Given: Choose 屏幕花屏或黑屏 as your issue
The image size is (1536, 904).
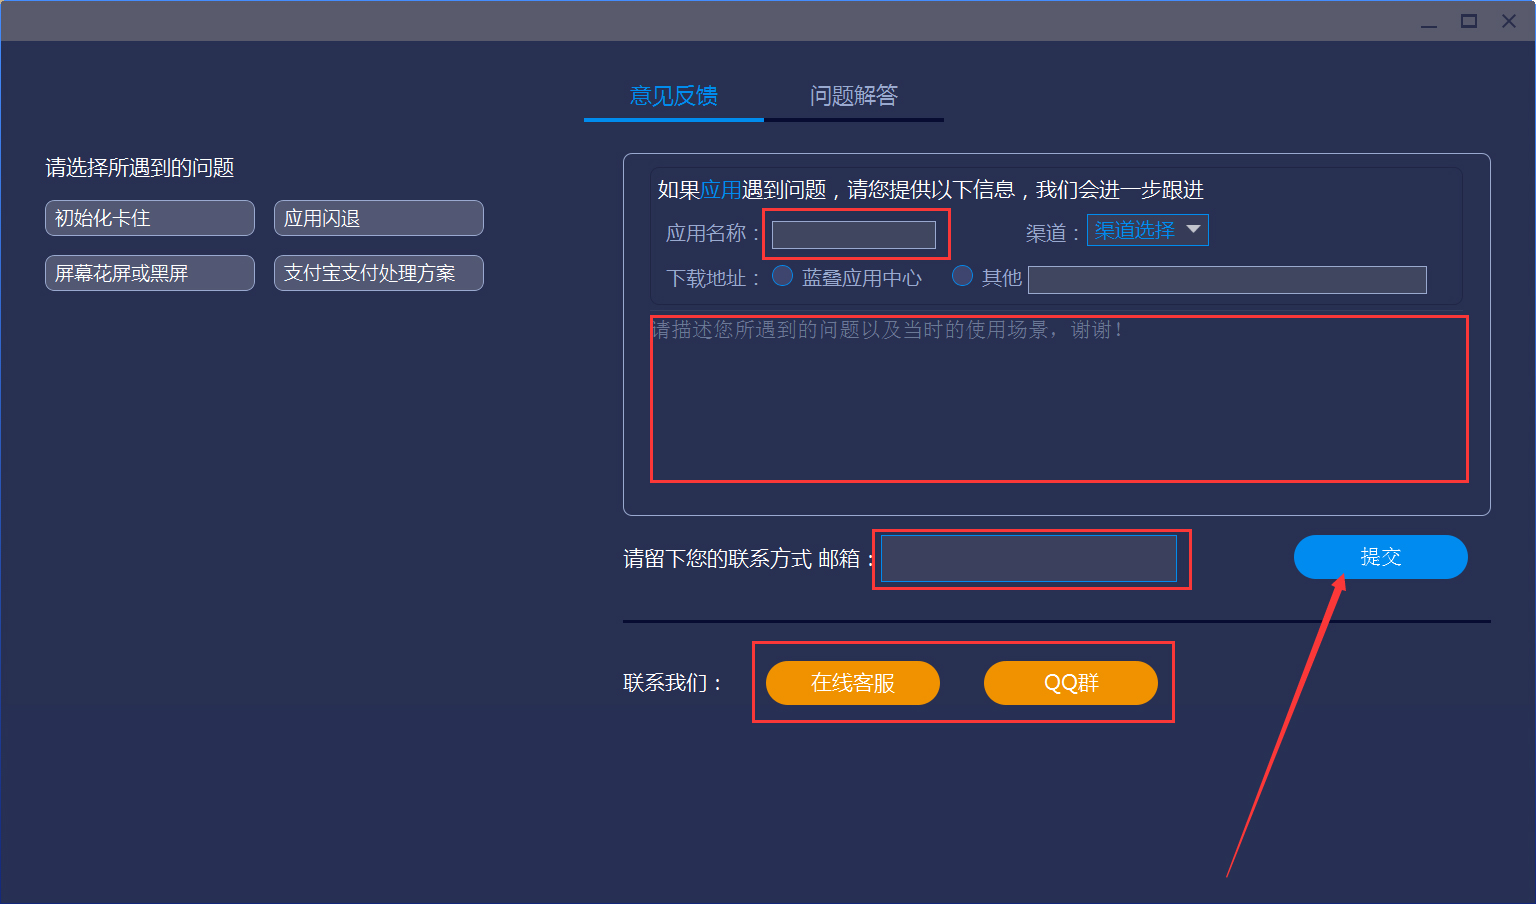Looking at the screenshot, I should point(149,272).
